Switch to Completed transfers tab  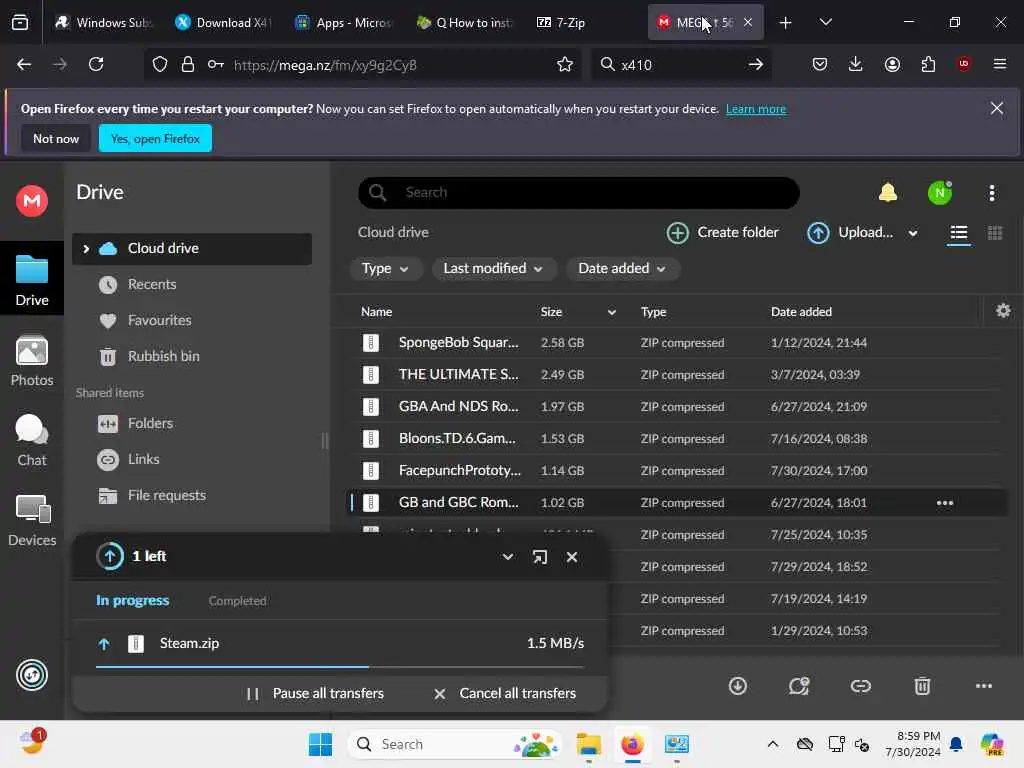pyautogui.click(x=237, y=601)
